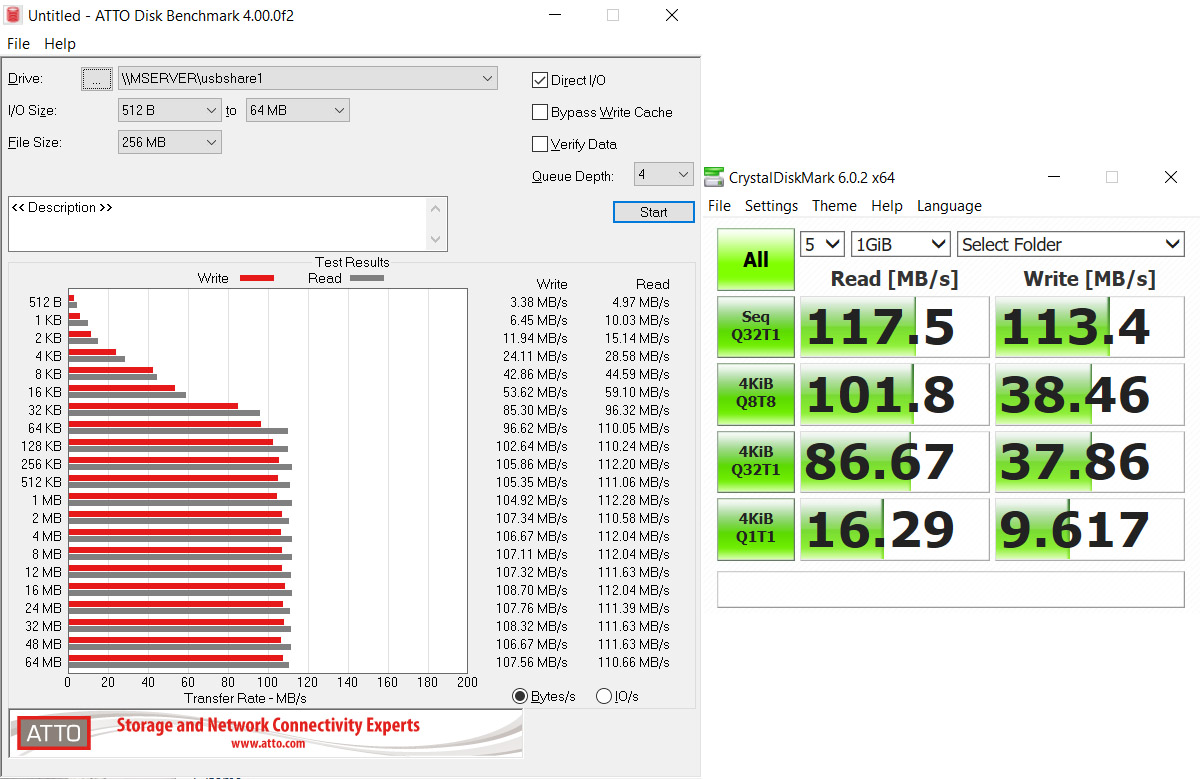Open Help menu in ATTO Disk Benchmark
Screen dimensions: 1200x779
[60, 44]
